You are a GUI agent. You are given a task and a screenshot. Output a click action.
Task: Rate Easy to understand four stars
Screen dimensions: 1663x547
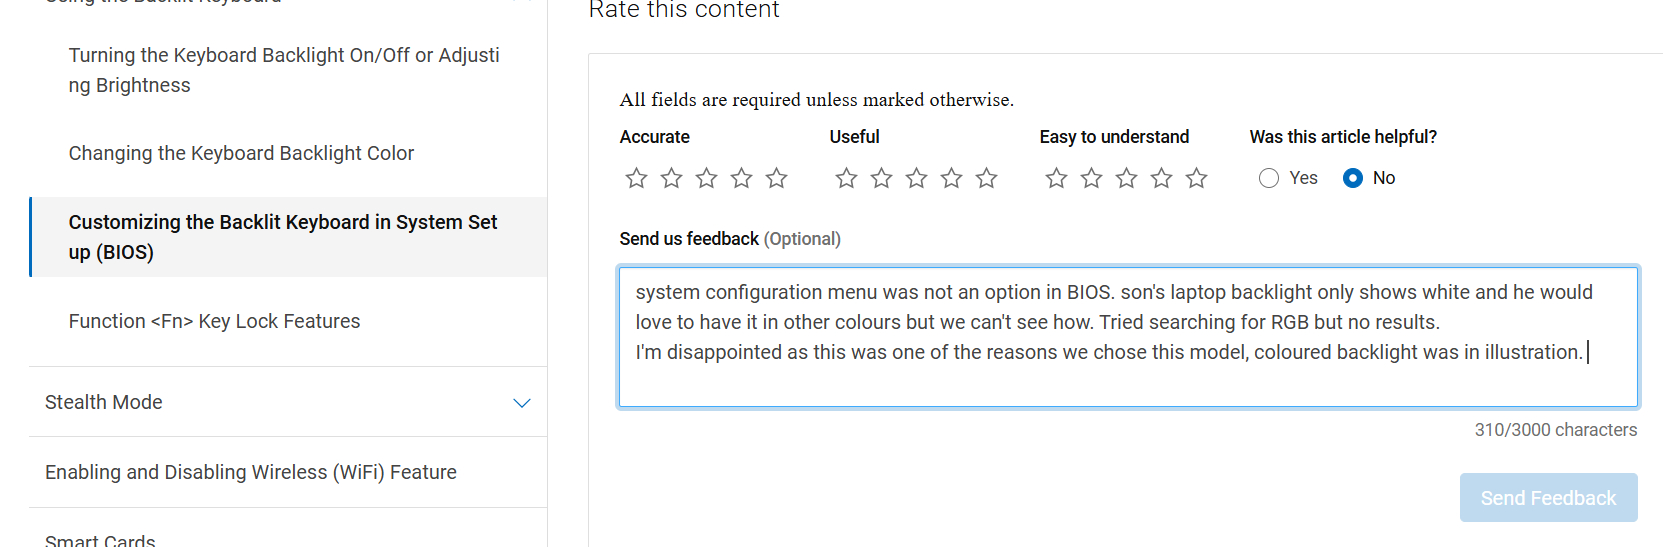(1161, 178)
